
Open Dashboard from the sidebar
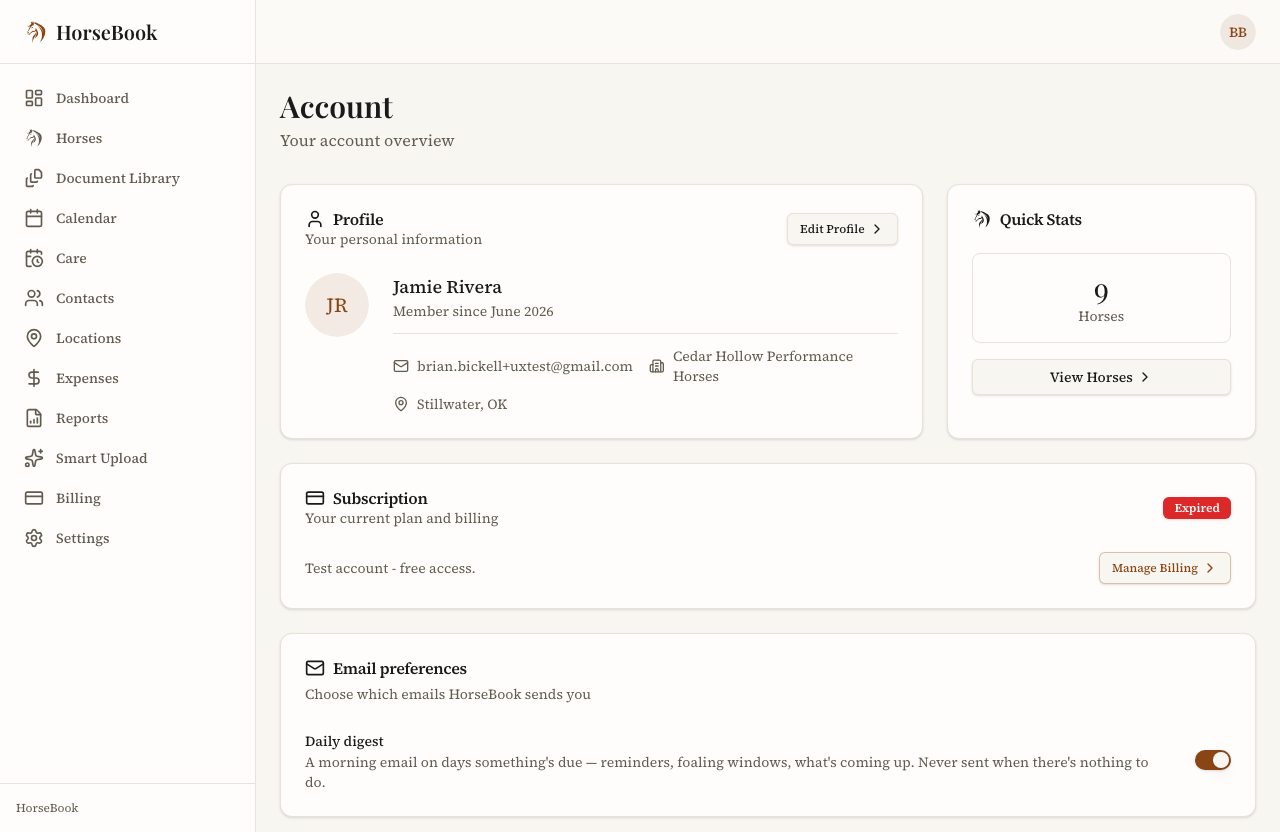128,98
